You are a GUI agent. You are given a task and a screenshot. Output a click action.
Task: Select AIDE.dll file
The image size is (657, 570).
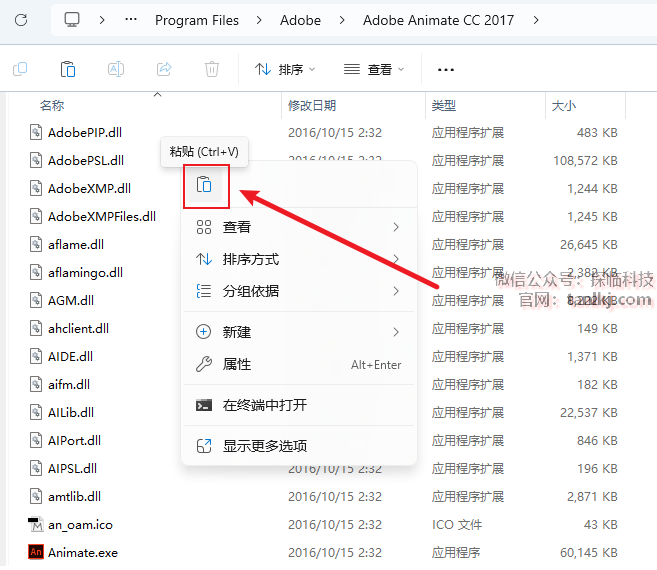coord(70,357)
